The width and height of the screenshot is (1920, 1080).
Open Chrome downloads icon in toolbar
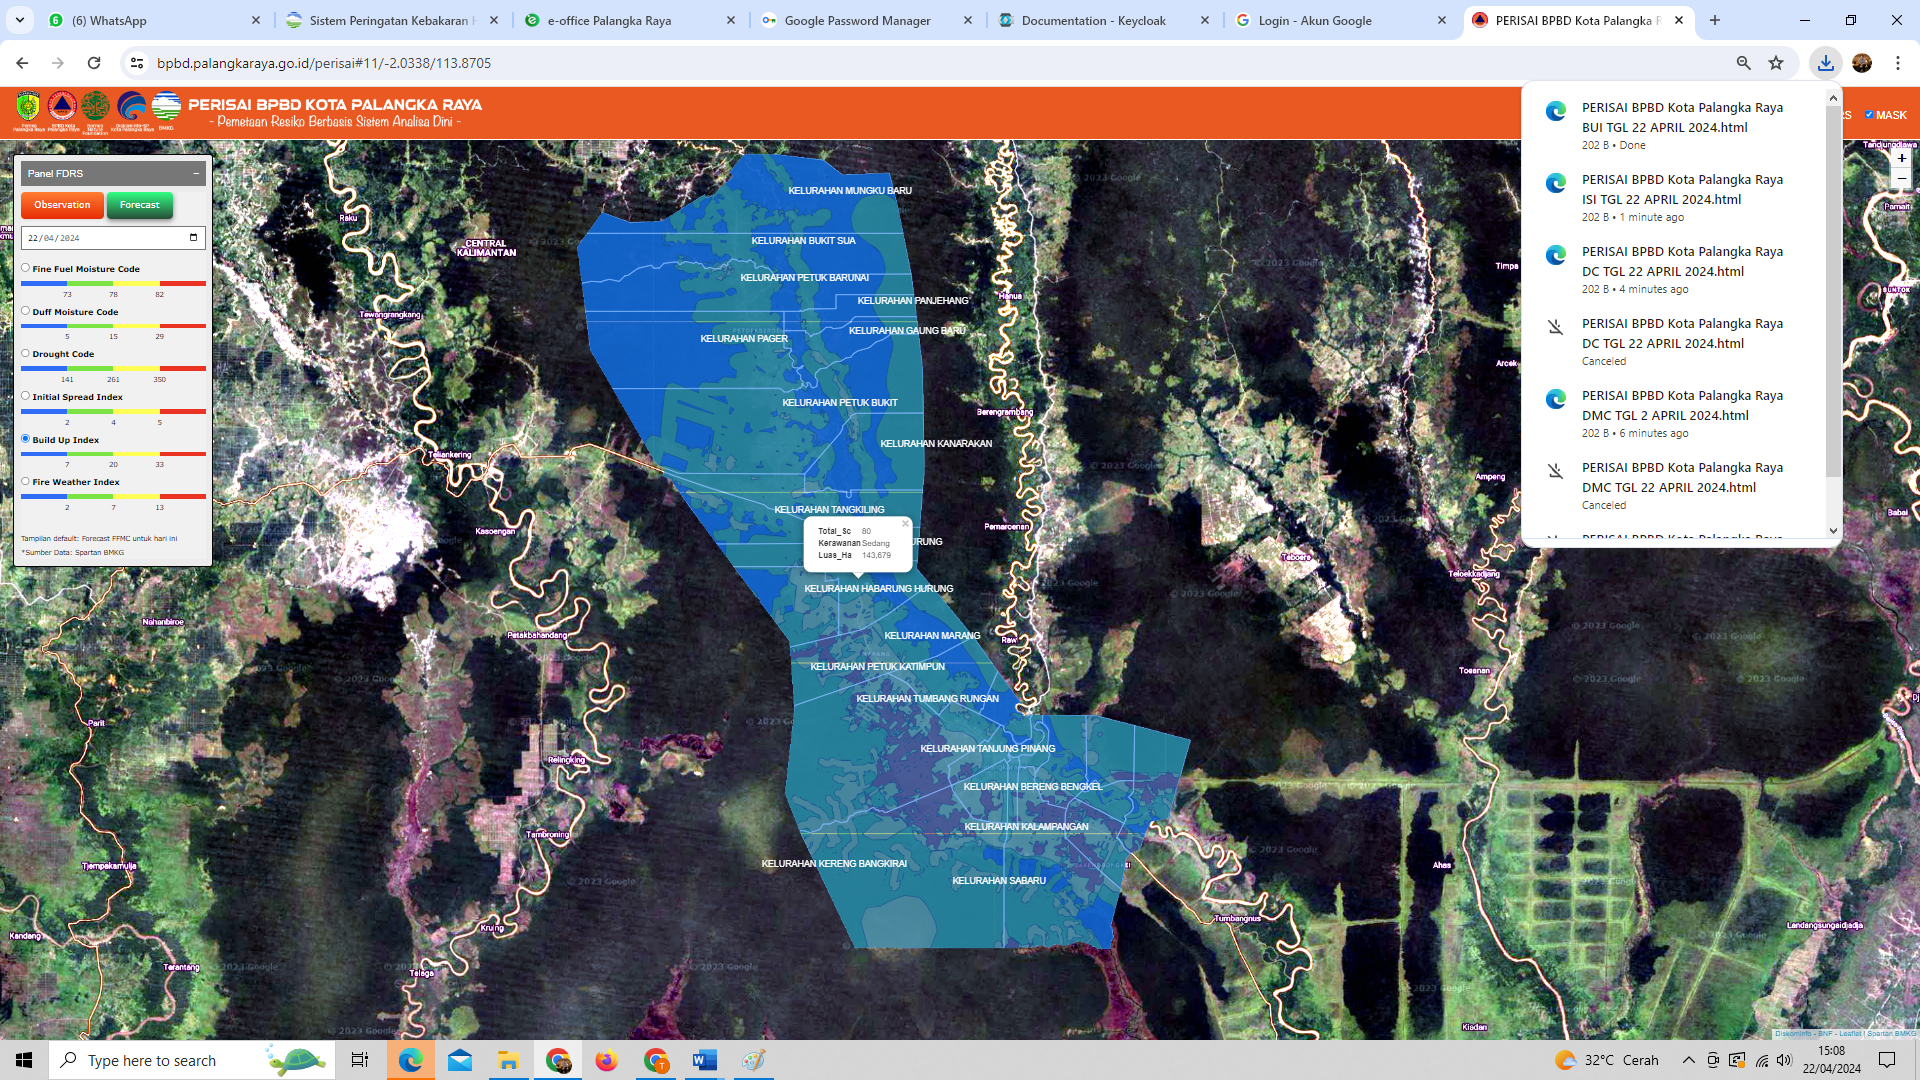(1825, 63)
